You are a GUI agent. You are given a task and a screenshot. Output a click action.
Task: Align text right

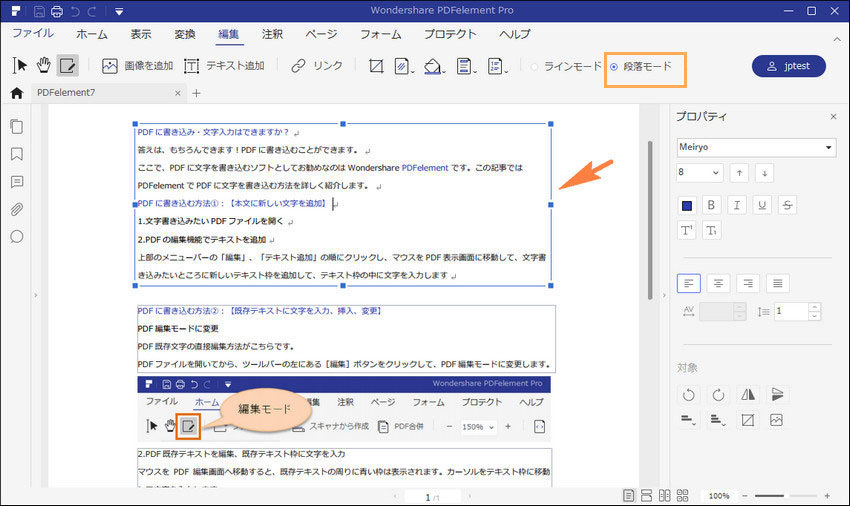(748, 283)
